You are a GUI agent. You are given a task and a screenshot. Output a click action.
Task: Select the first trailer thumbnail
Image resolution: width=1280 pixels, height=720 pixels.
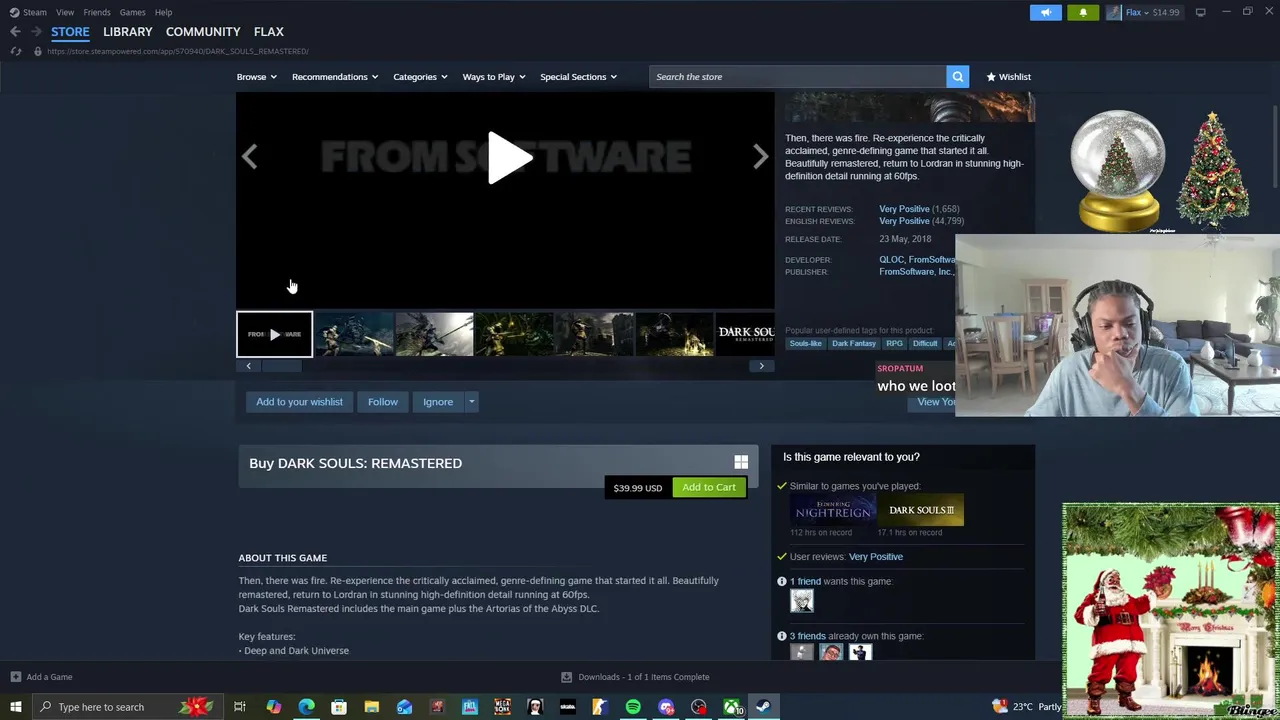click(x=274, y=334)
